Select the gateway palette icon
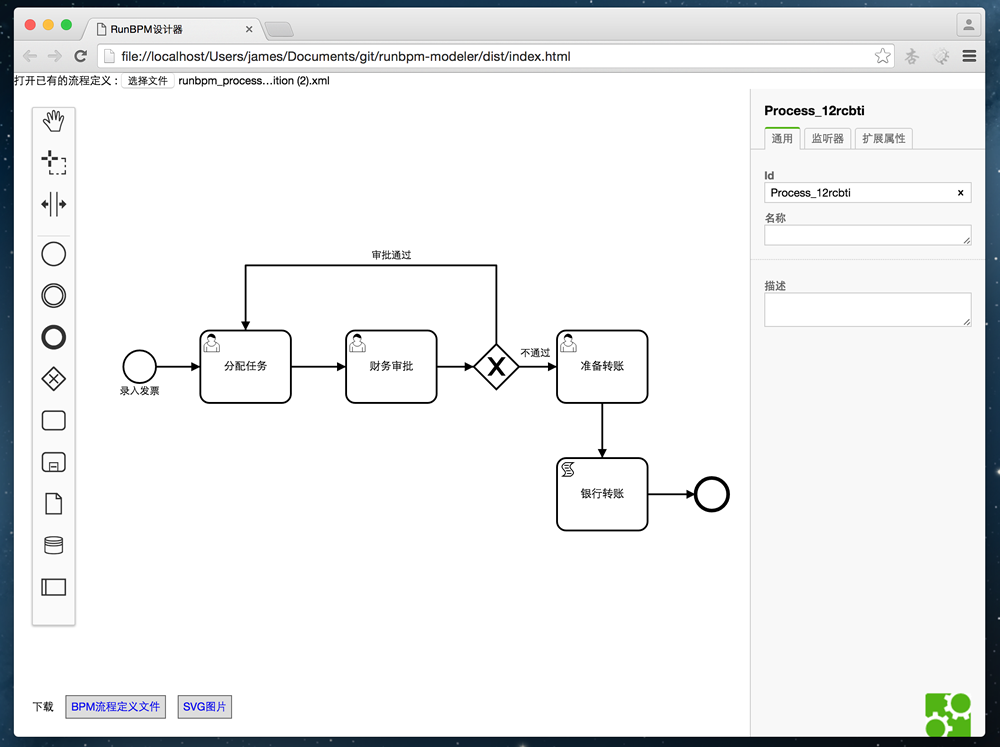The width and height of the screenshot is (1000, 747). pyautogui.click(x=54, y=379)
